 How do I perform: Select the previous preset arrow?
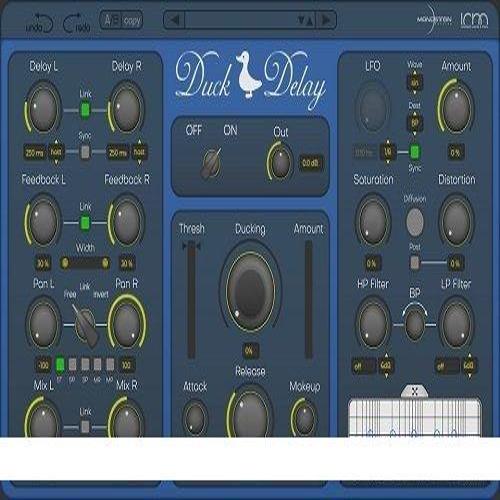[174, 20]
